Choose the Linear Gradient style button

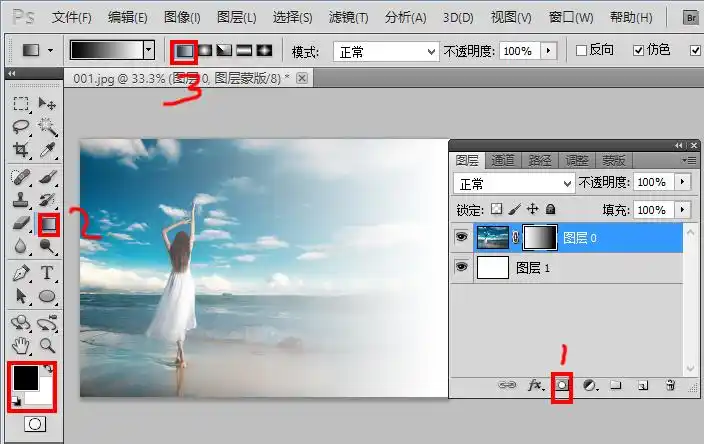point(186,50)
